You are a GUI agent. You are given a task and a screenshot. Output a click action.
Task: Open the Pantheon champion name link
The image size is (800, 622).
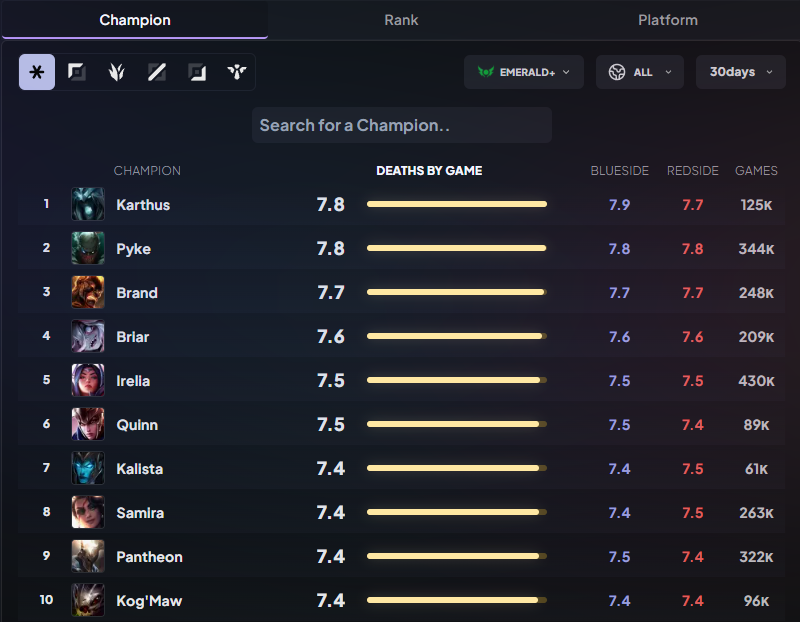(149, 557)
